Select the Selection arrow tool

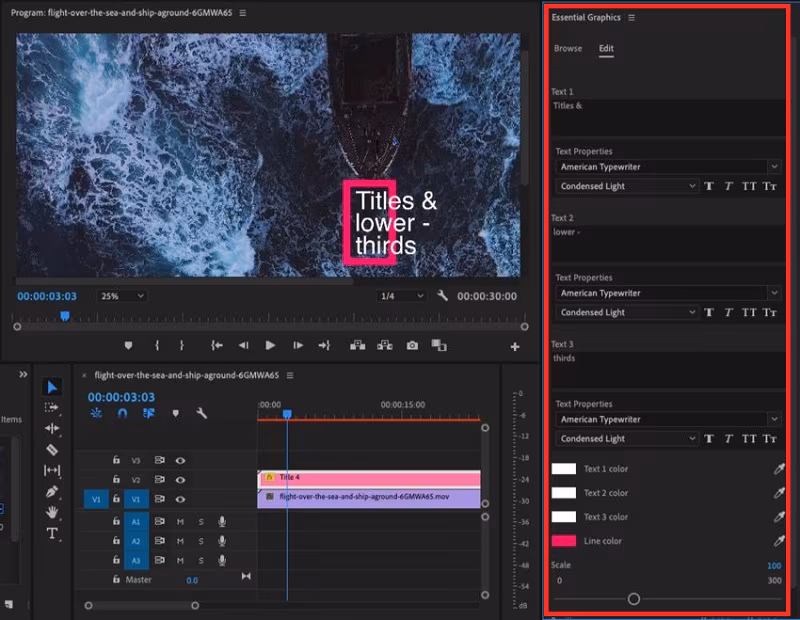[x=52, y=387]
